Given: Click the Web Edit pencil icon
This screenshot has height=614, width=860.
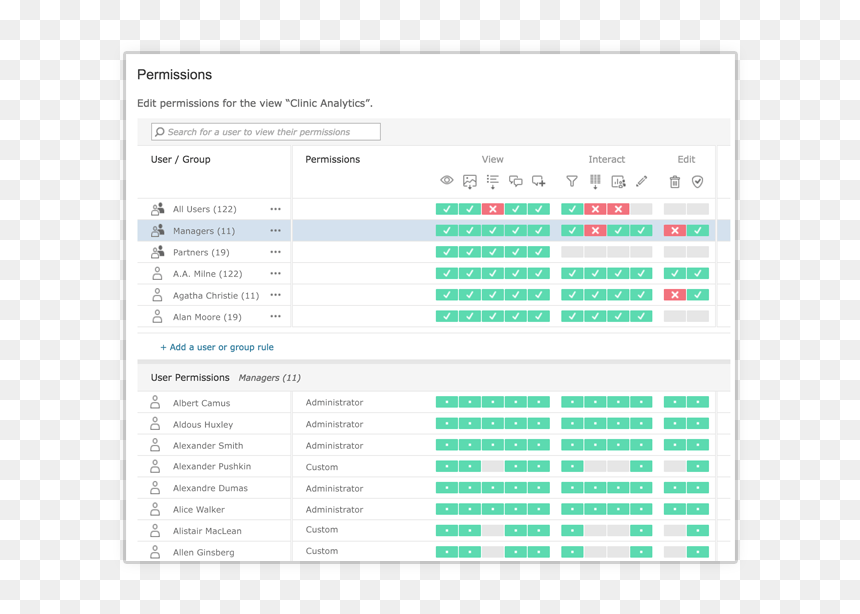Looking at the screenshot, I should point(641,181).
